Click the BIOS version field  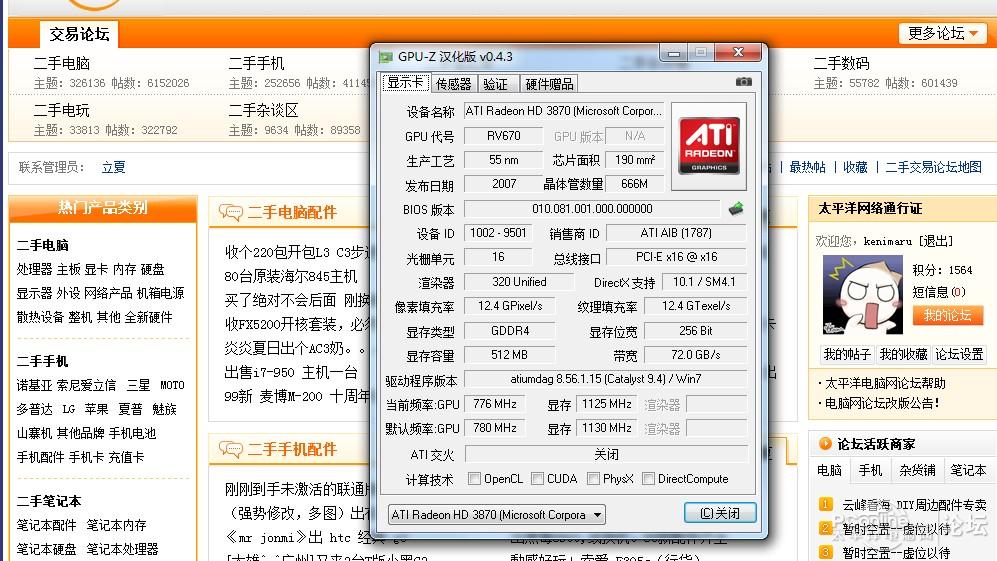[x=592, y=209]
